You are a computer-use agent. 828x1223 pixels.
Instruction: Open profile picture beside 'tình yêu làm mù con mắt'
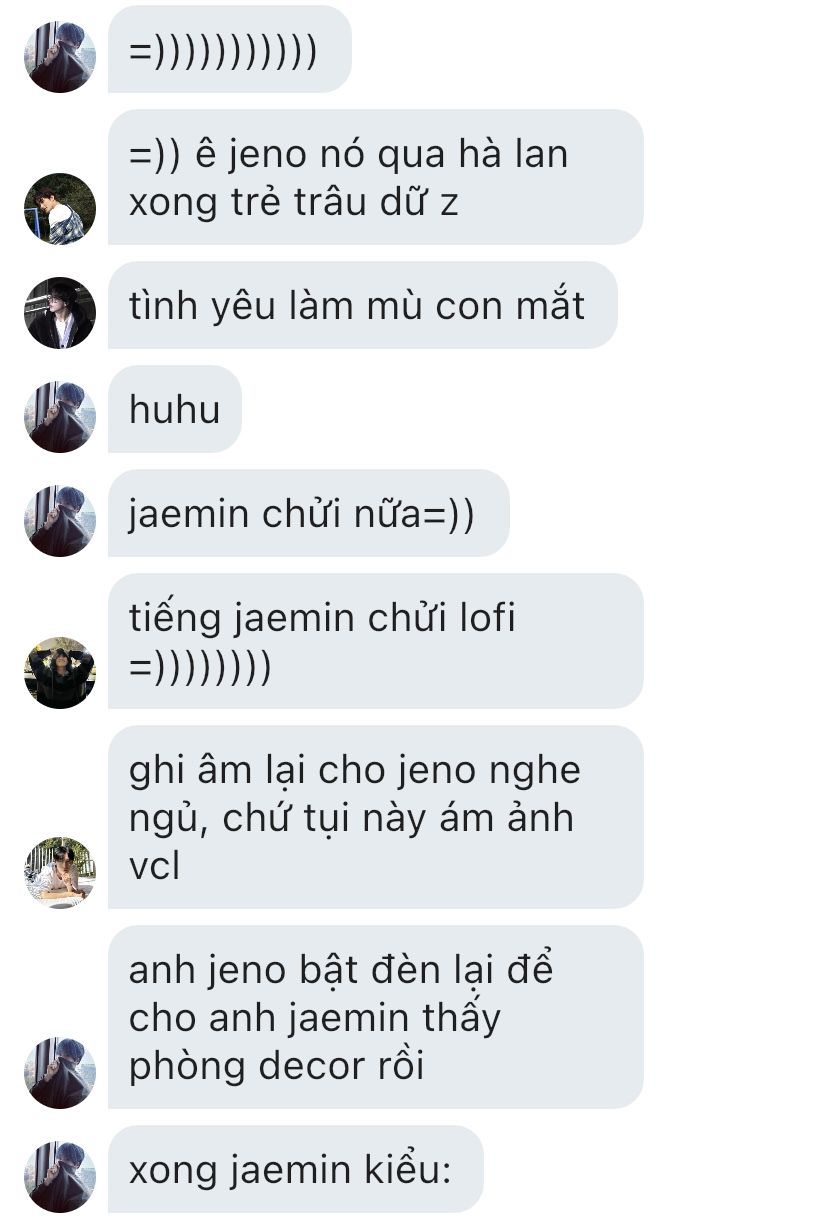(60, 313)
